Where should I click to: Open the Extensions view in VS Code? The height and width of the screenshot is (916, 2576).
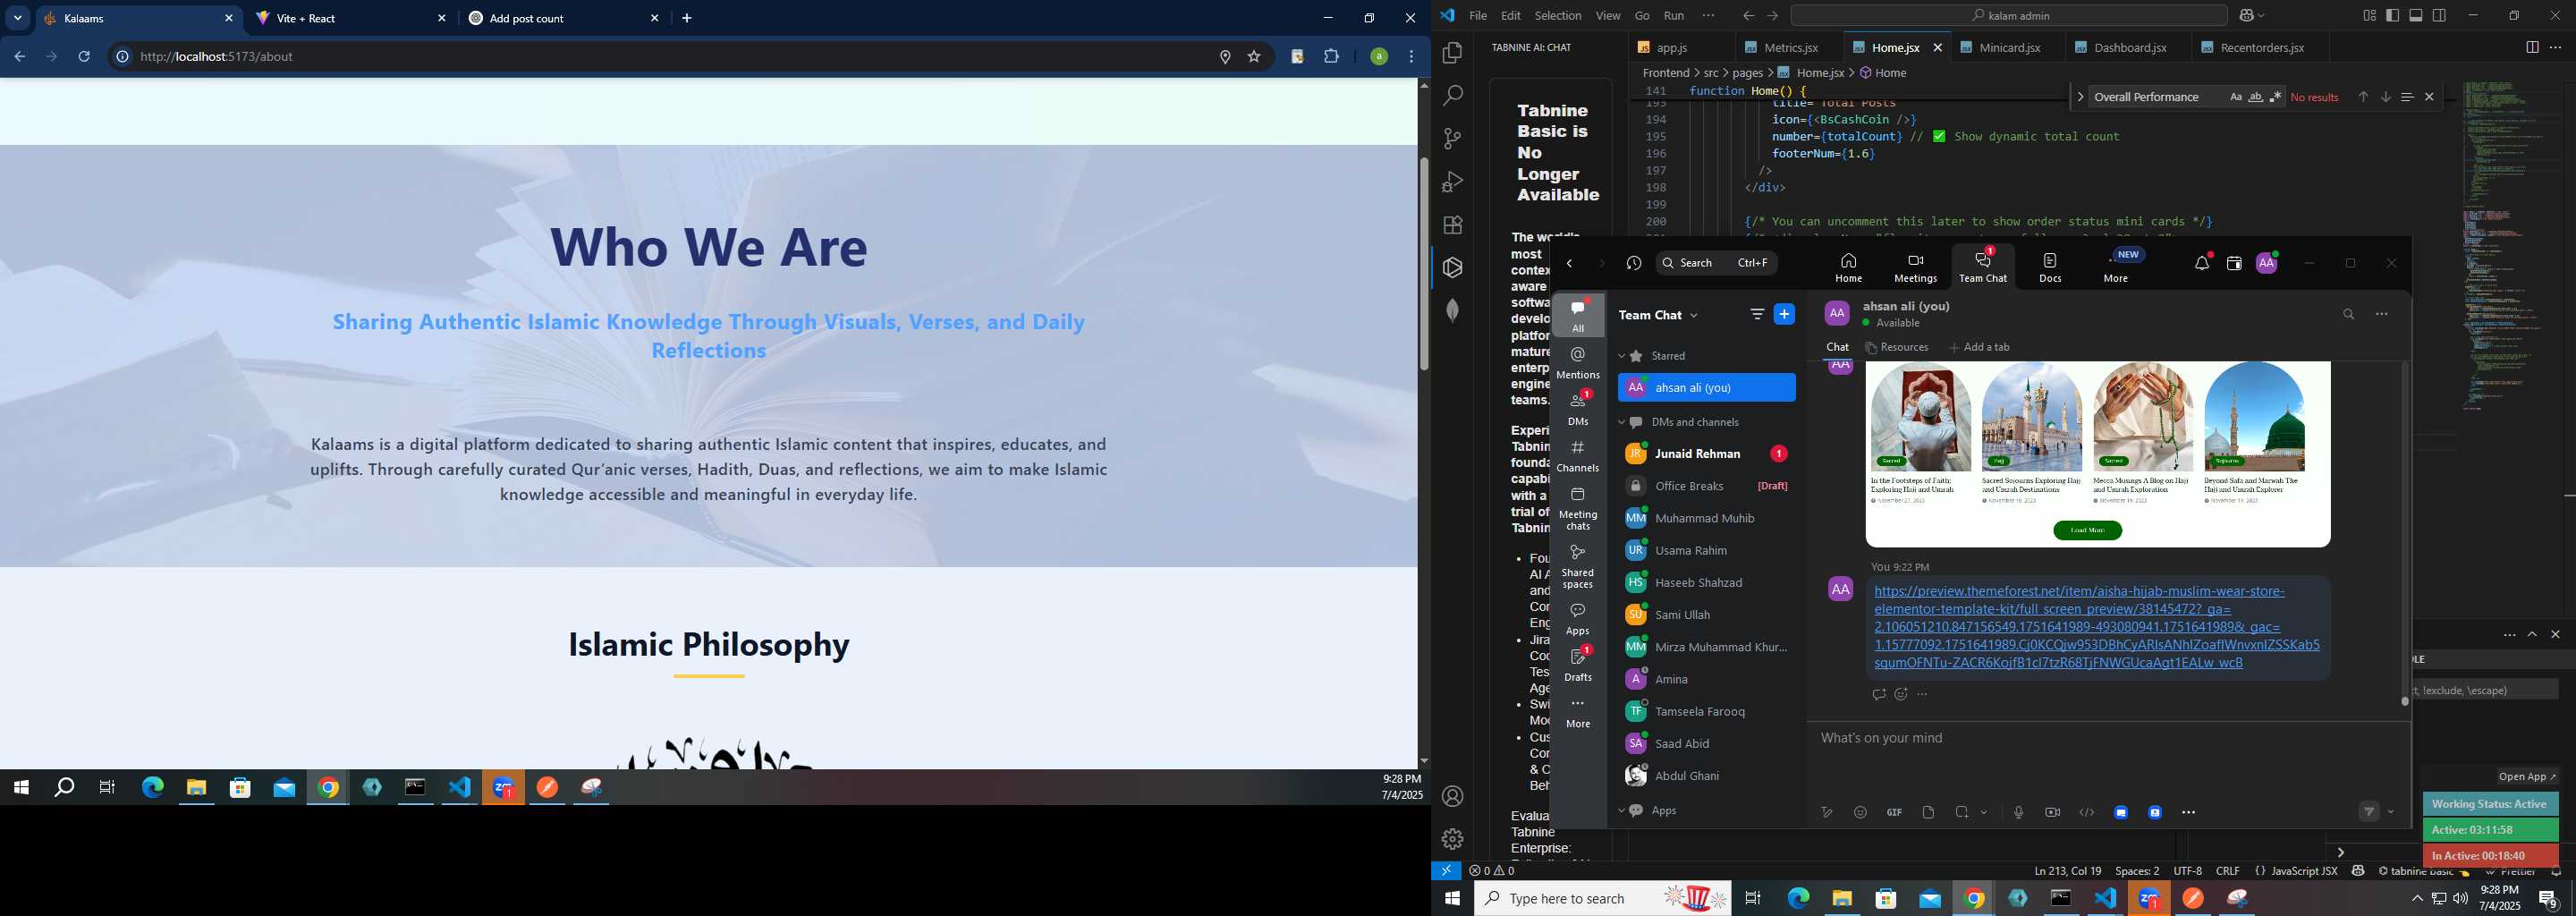1453,225
